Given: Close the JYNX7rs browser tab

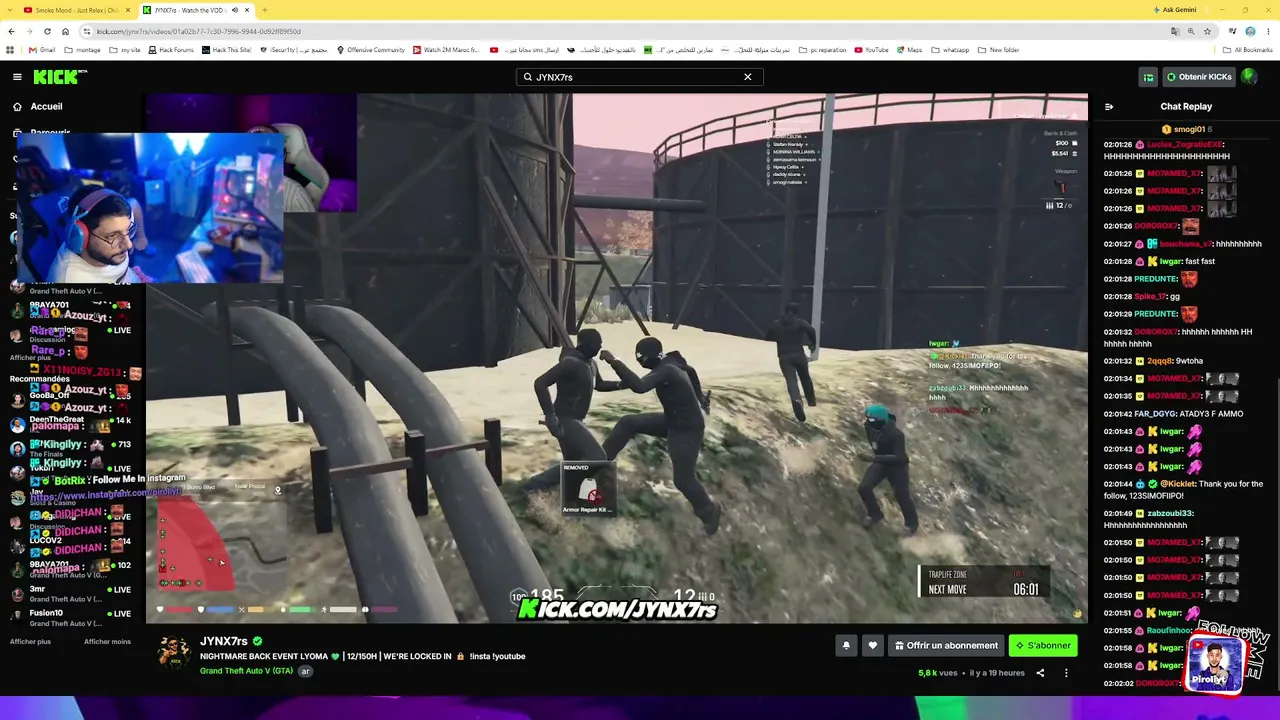Looking at the screenshot, I should pyautogui.click(x=247, y=10).
